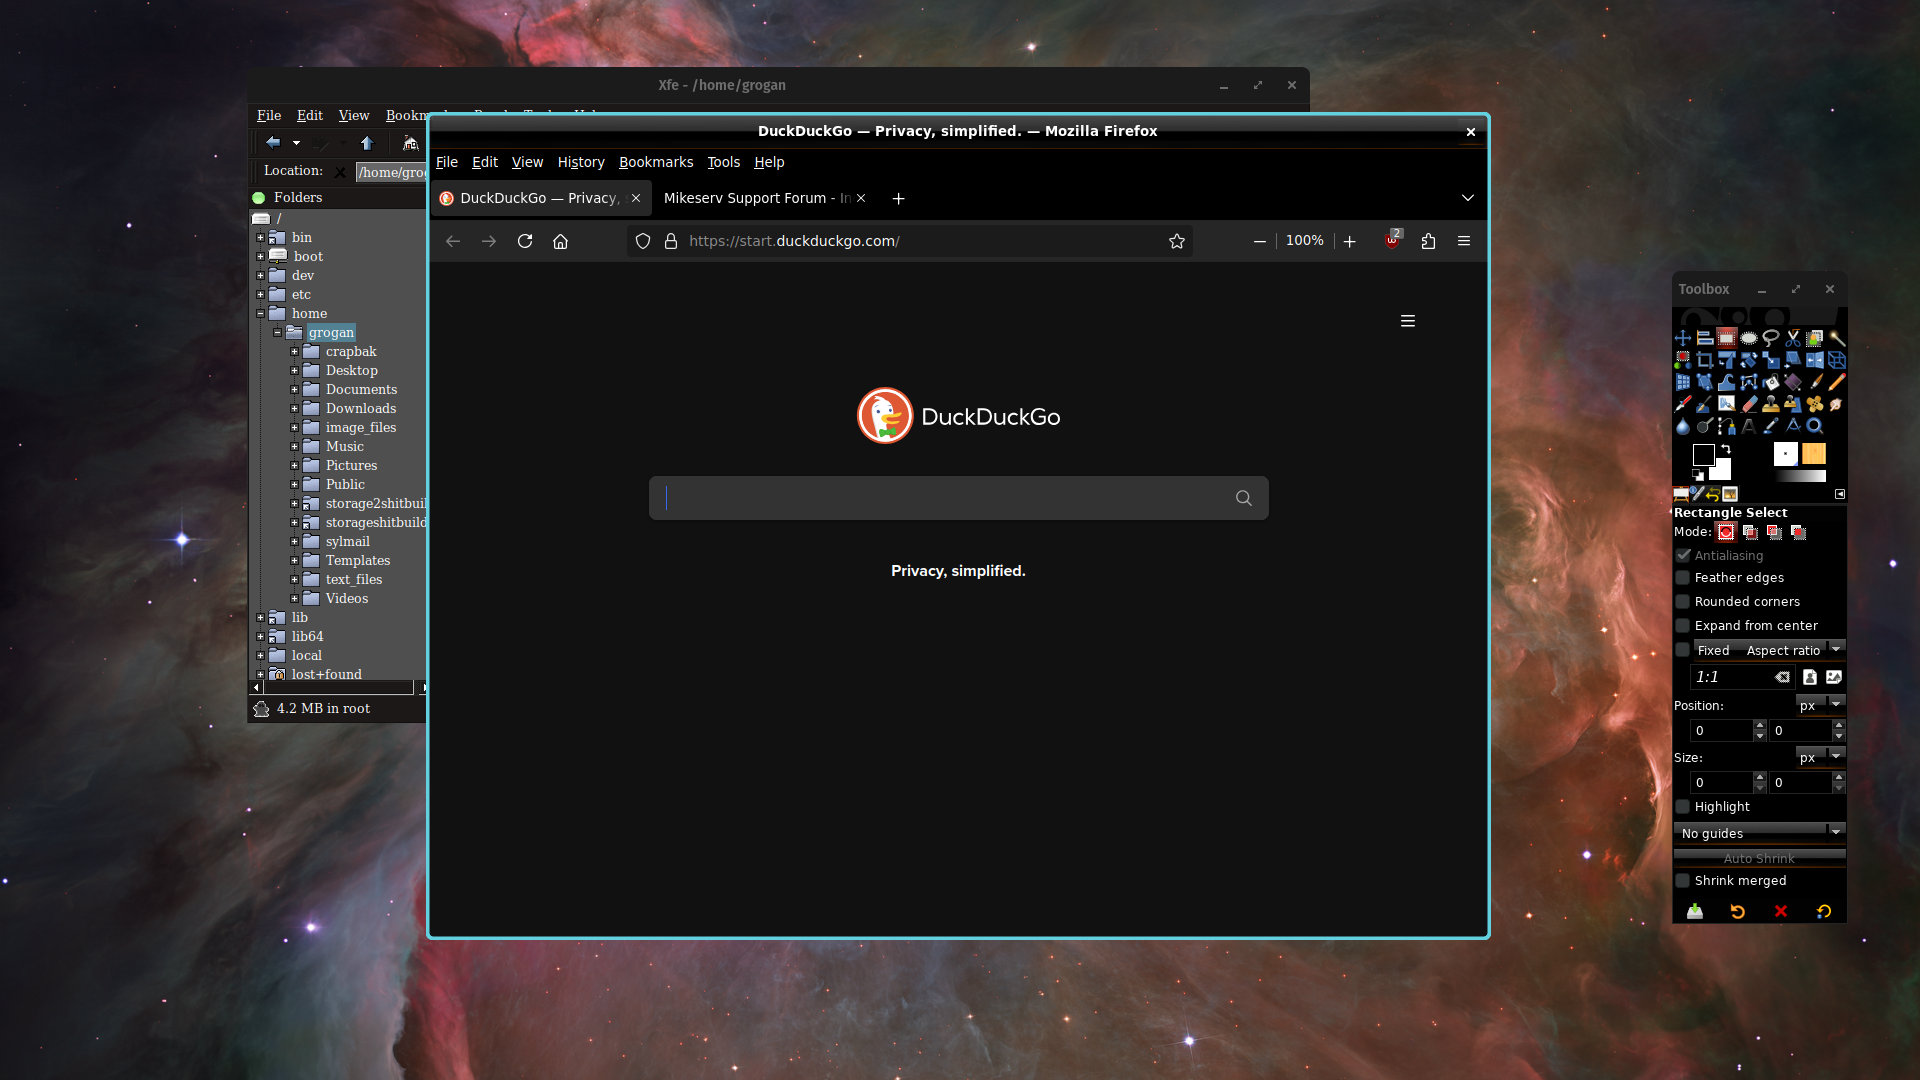This screenshot has height=1080, width=1920.
Task: Collapse the home folder in Xfe tree
Action: (261, 313)
